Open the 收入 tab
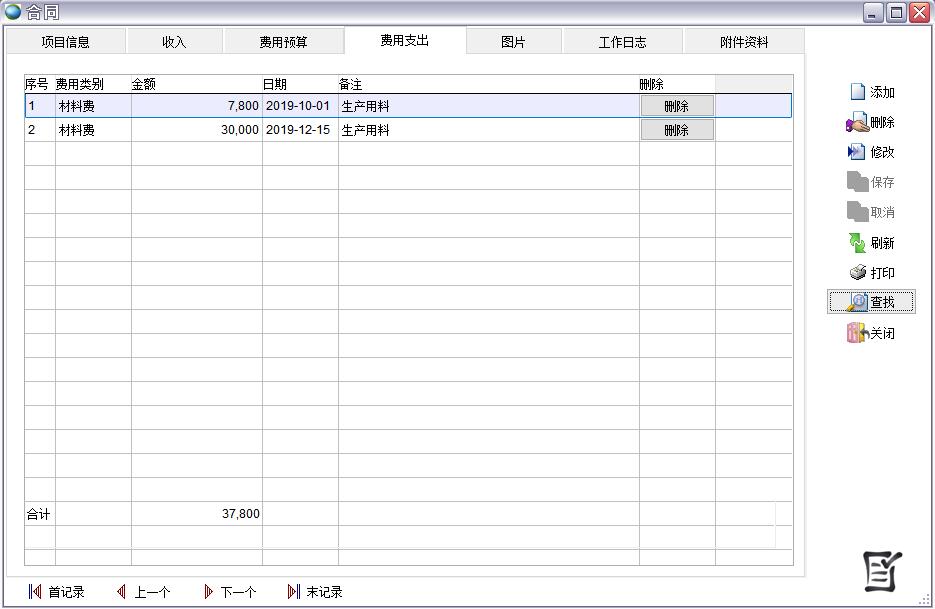Viewport: 935px width, 609px height. pyautogui.click(x=174, y=42)
